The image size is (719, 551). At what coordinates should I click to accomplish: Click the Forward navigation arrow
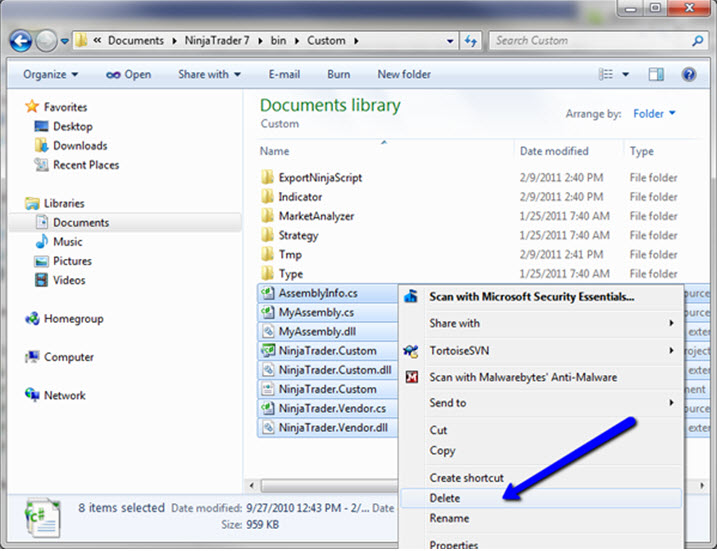[46, 41]
